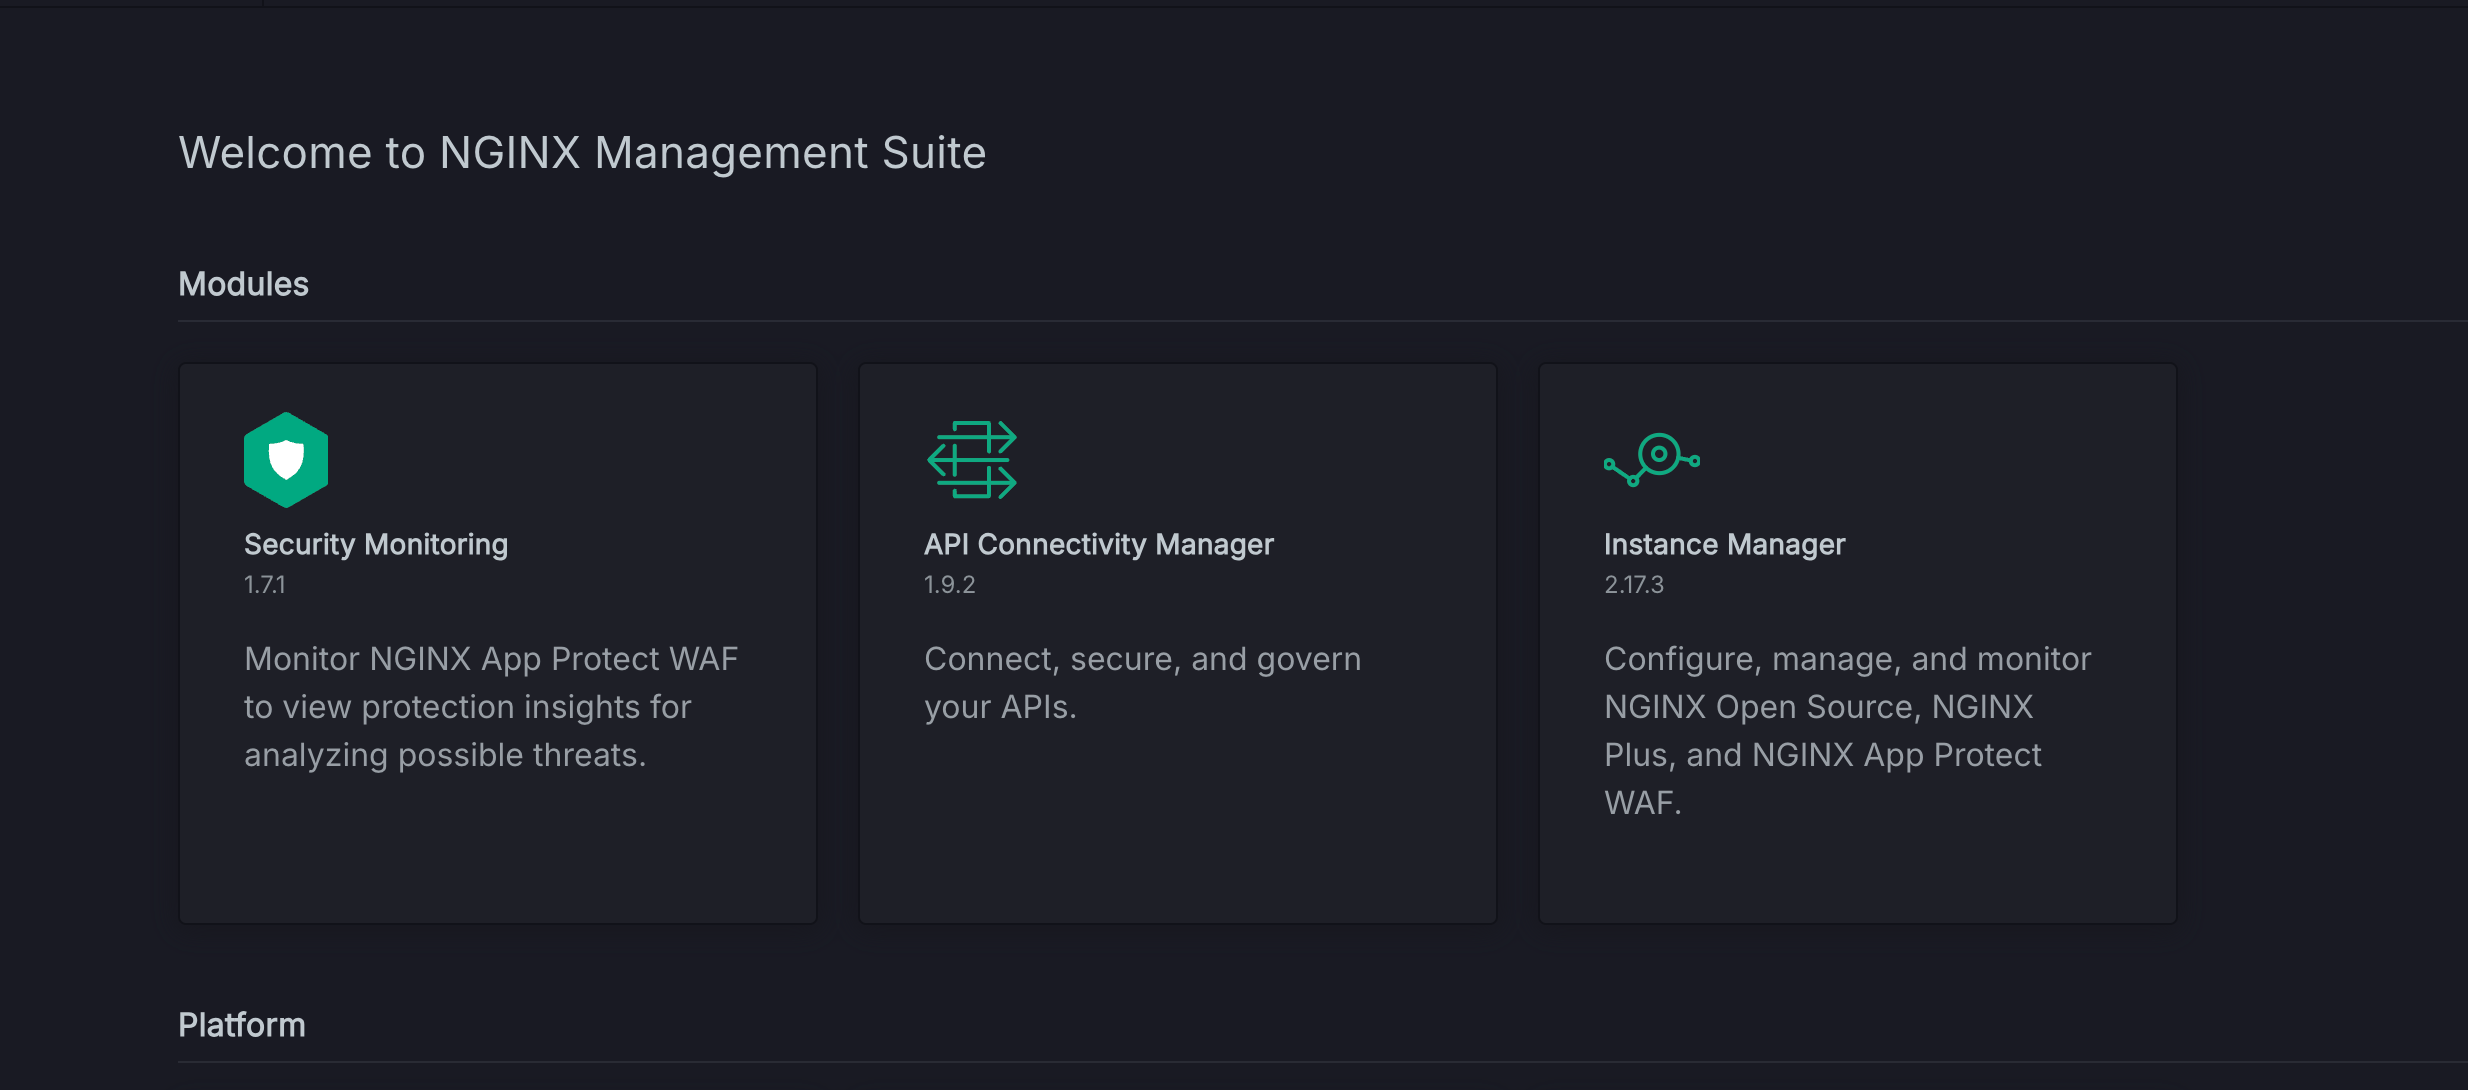Click the word 'WAF.' in Instance Manager card
This screenshot has height=1090, width=2468.
[1642, 803]
